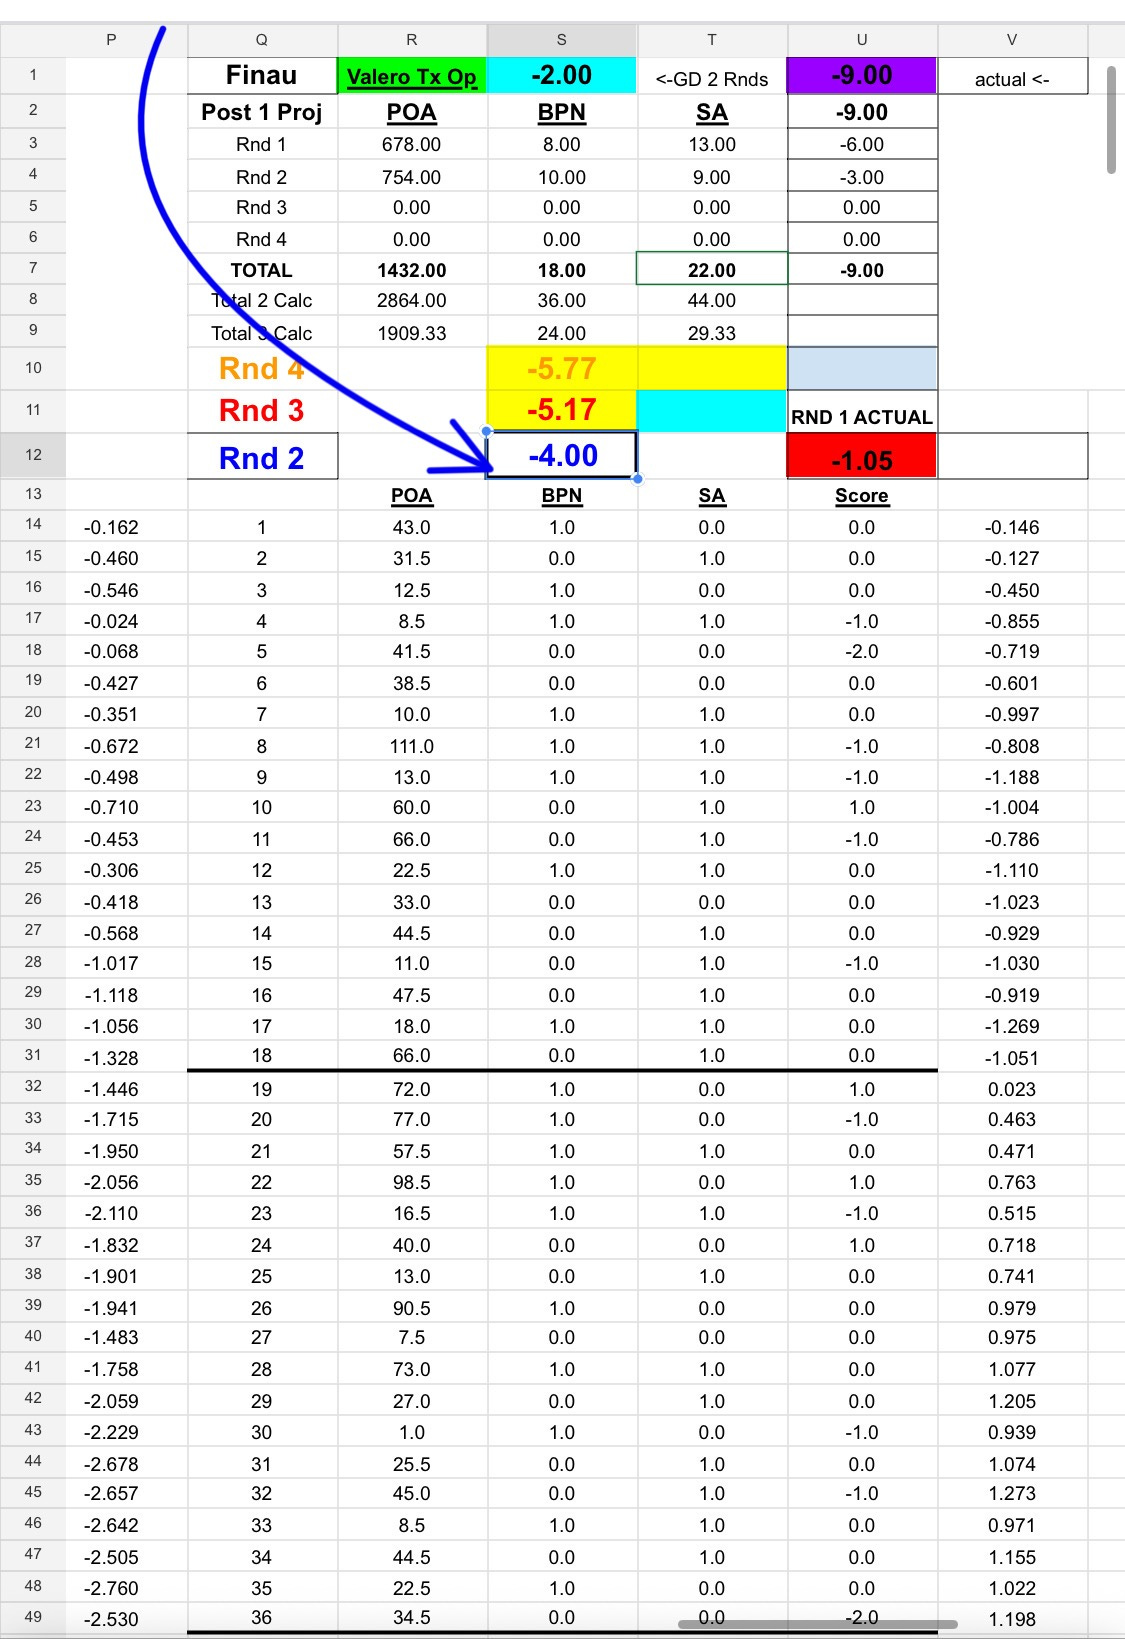Select the light blue cell in row 10

862,369
